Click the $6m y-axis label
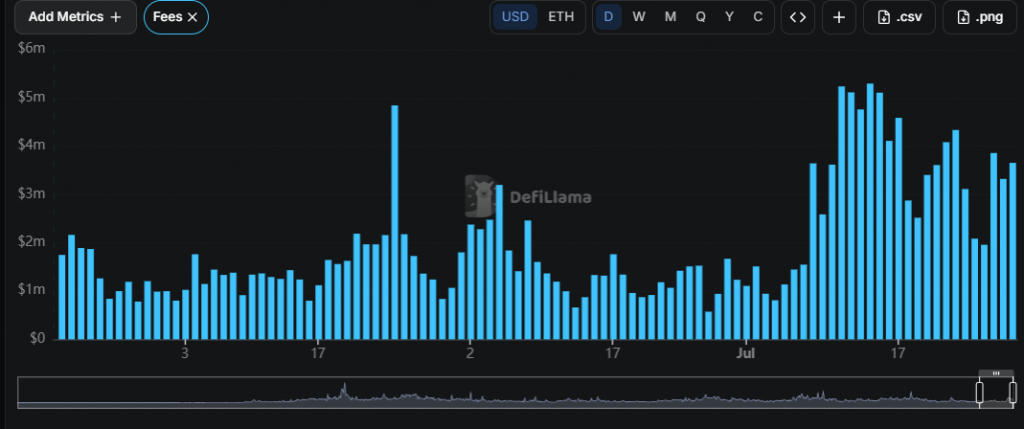This screenshot has width=1024, height=429. (x=32, y=48)
